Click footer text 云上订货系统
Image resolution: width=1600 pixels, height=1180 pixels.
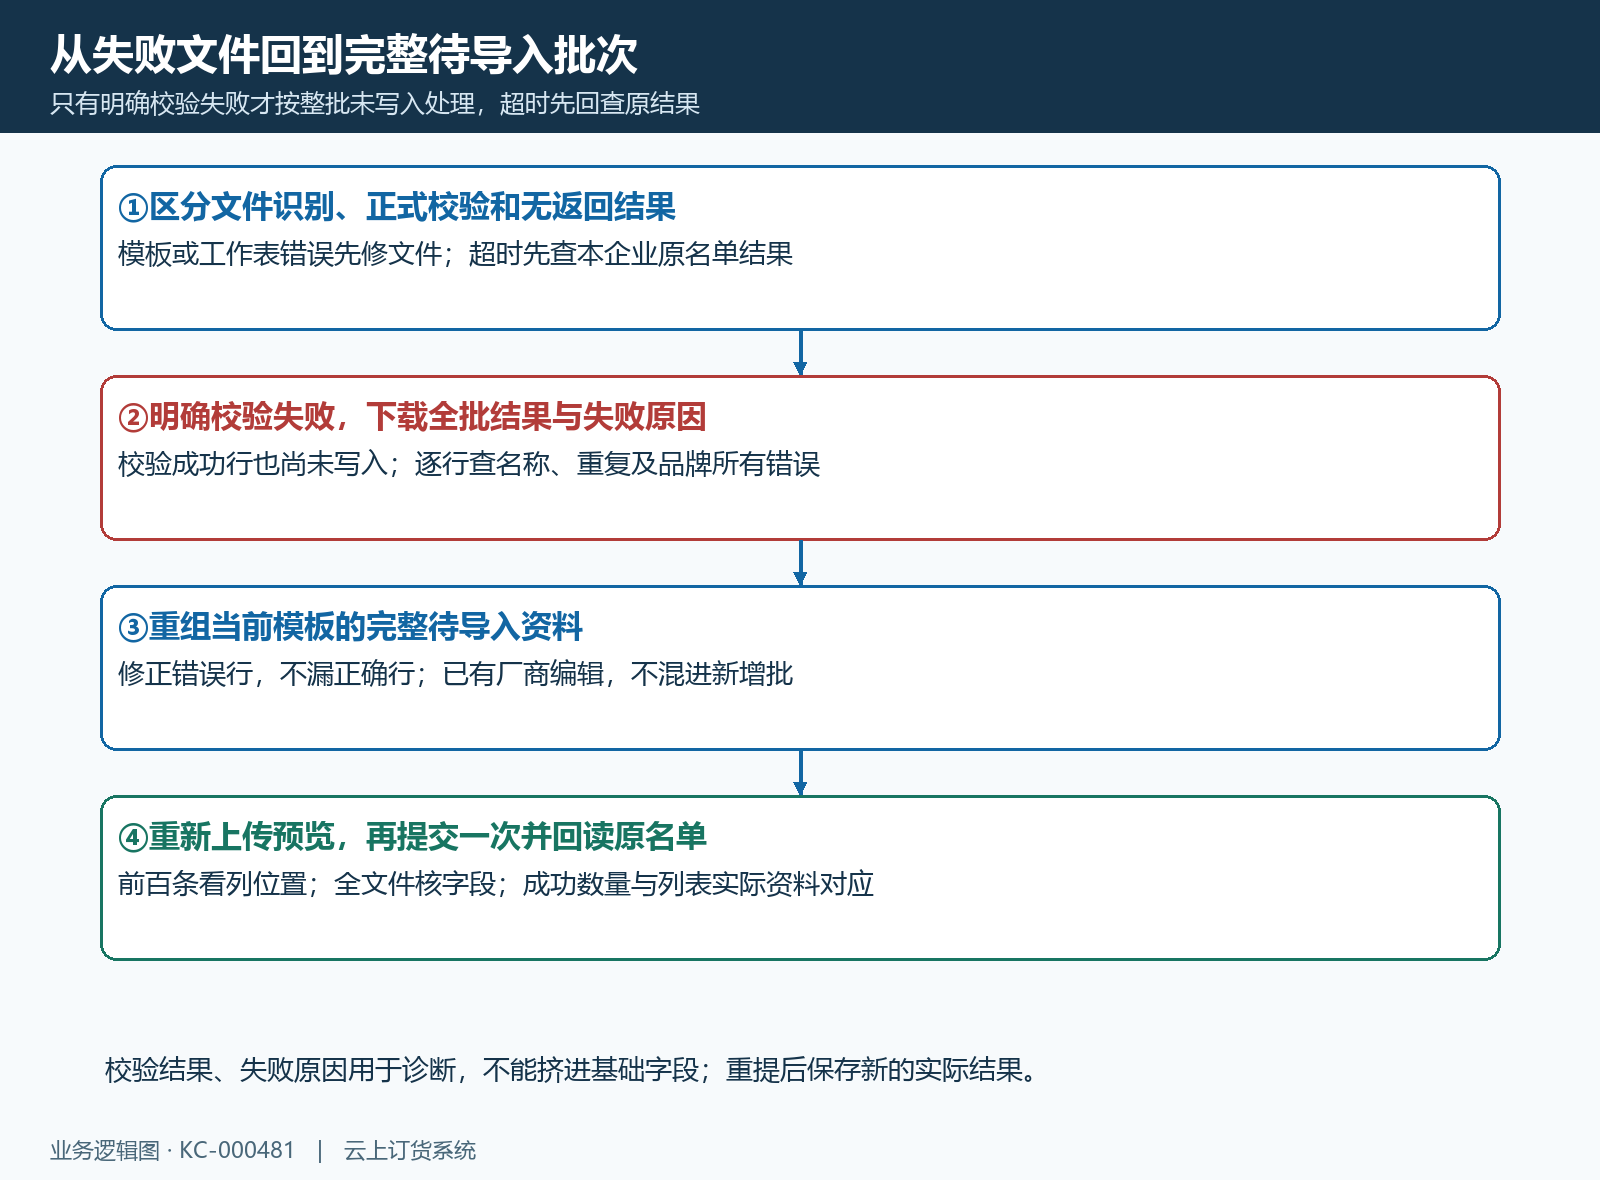click(410, 1151)
